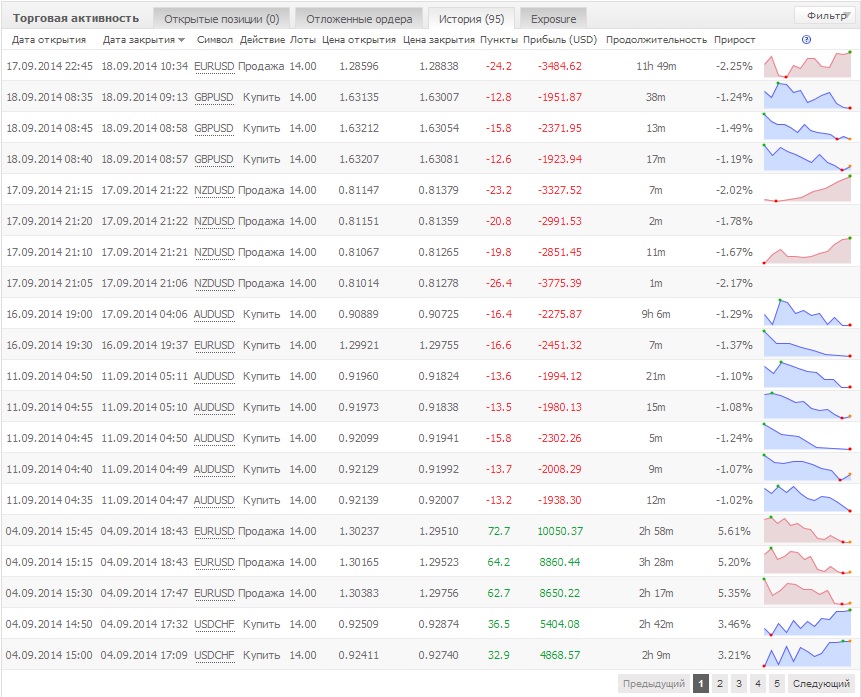Open EURUSD link in -3484.62 row

click(214, 66)
